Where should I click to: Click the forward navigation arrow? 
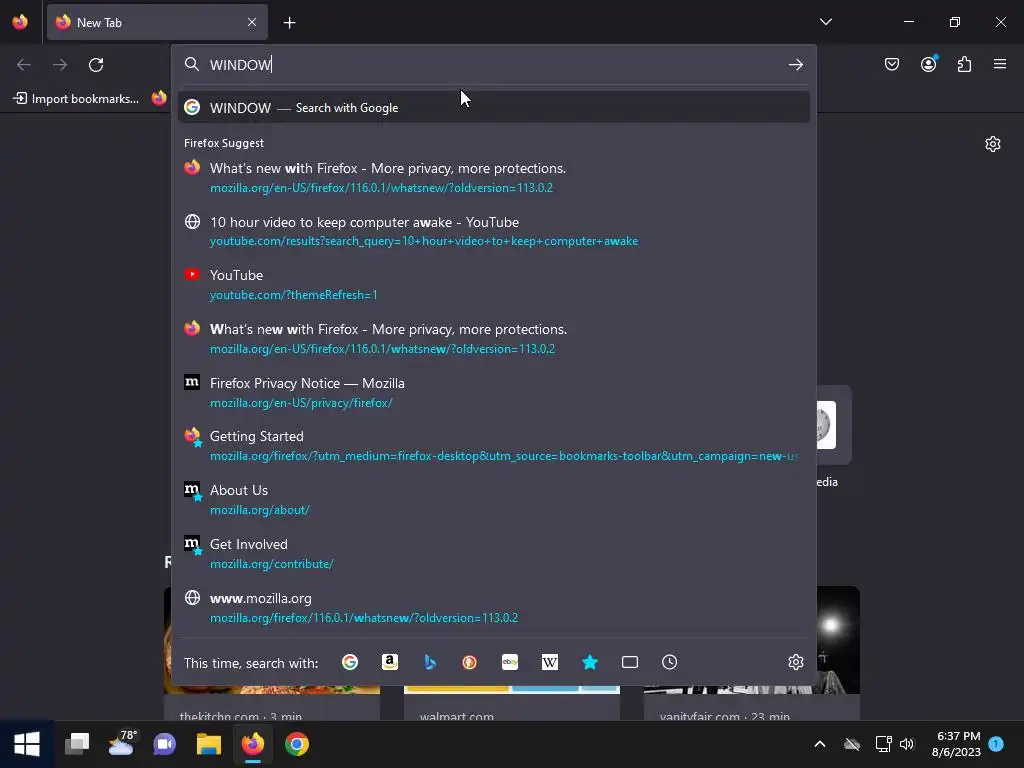click(60, 65)
